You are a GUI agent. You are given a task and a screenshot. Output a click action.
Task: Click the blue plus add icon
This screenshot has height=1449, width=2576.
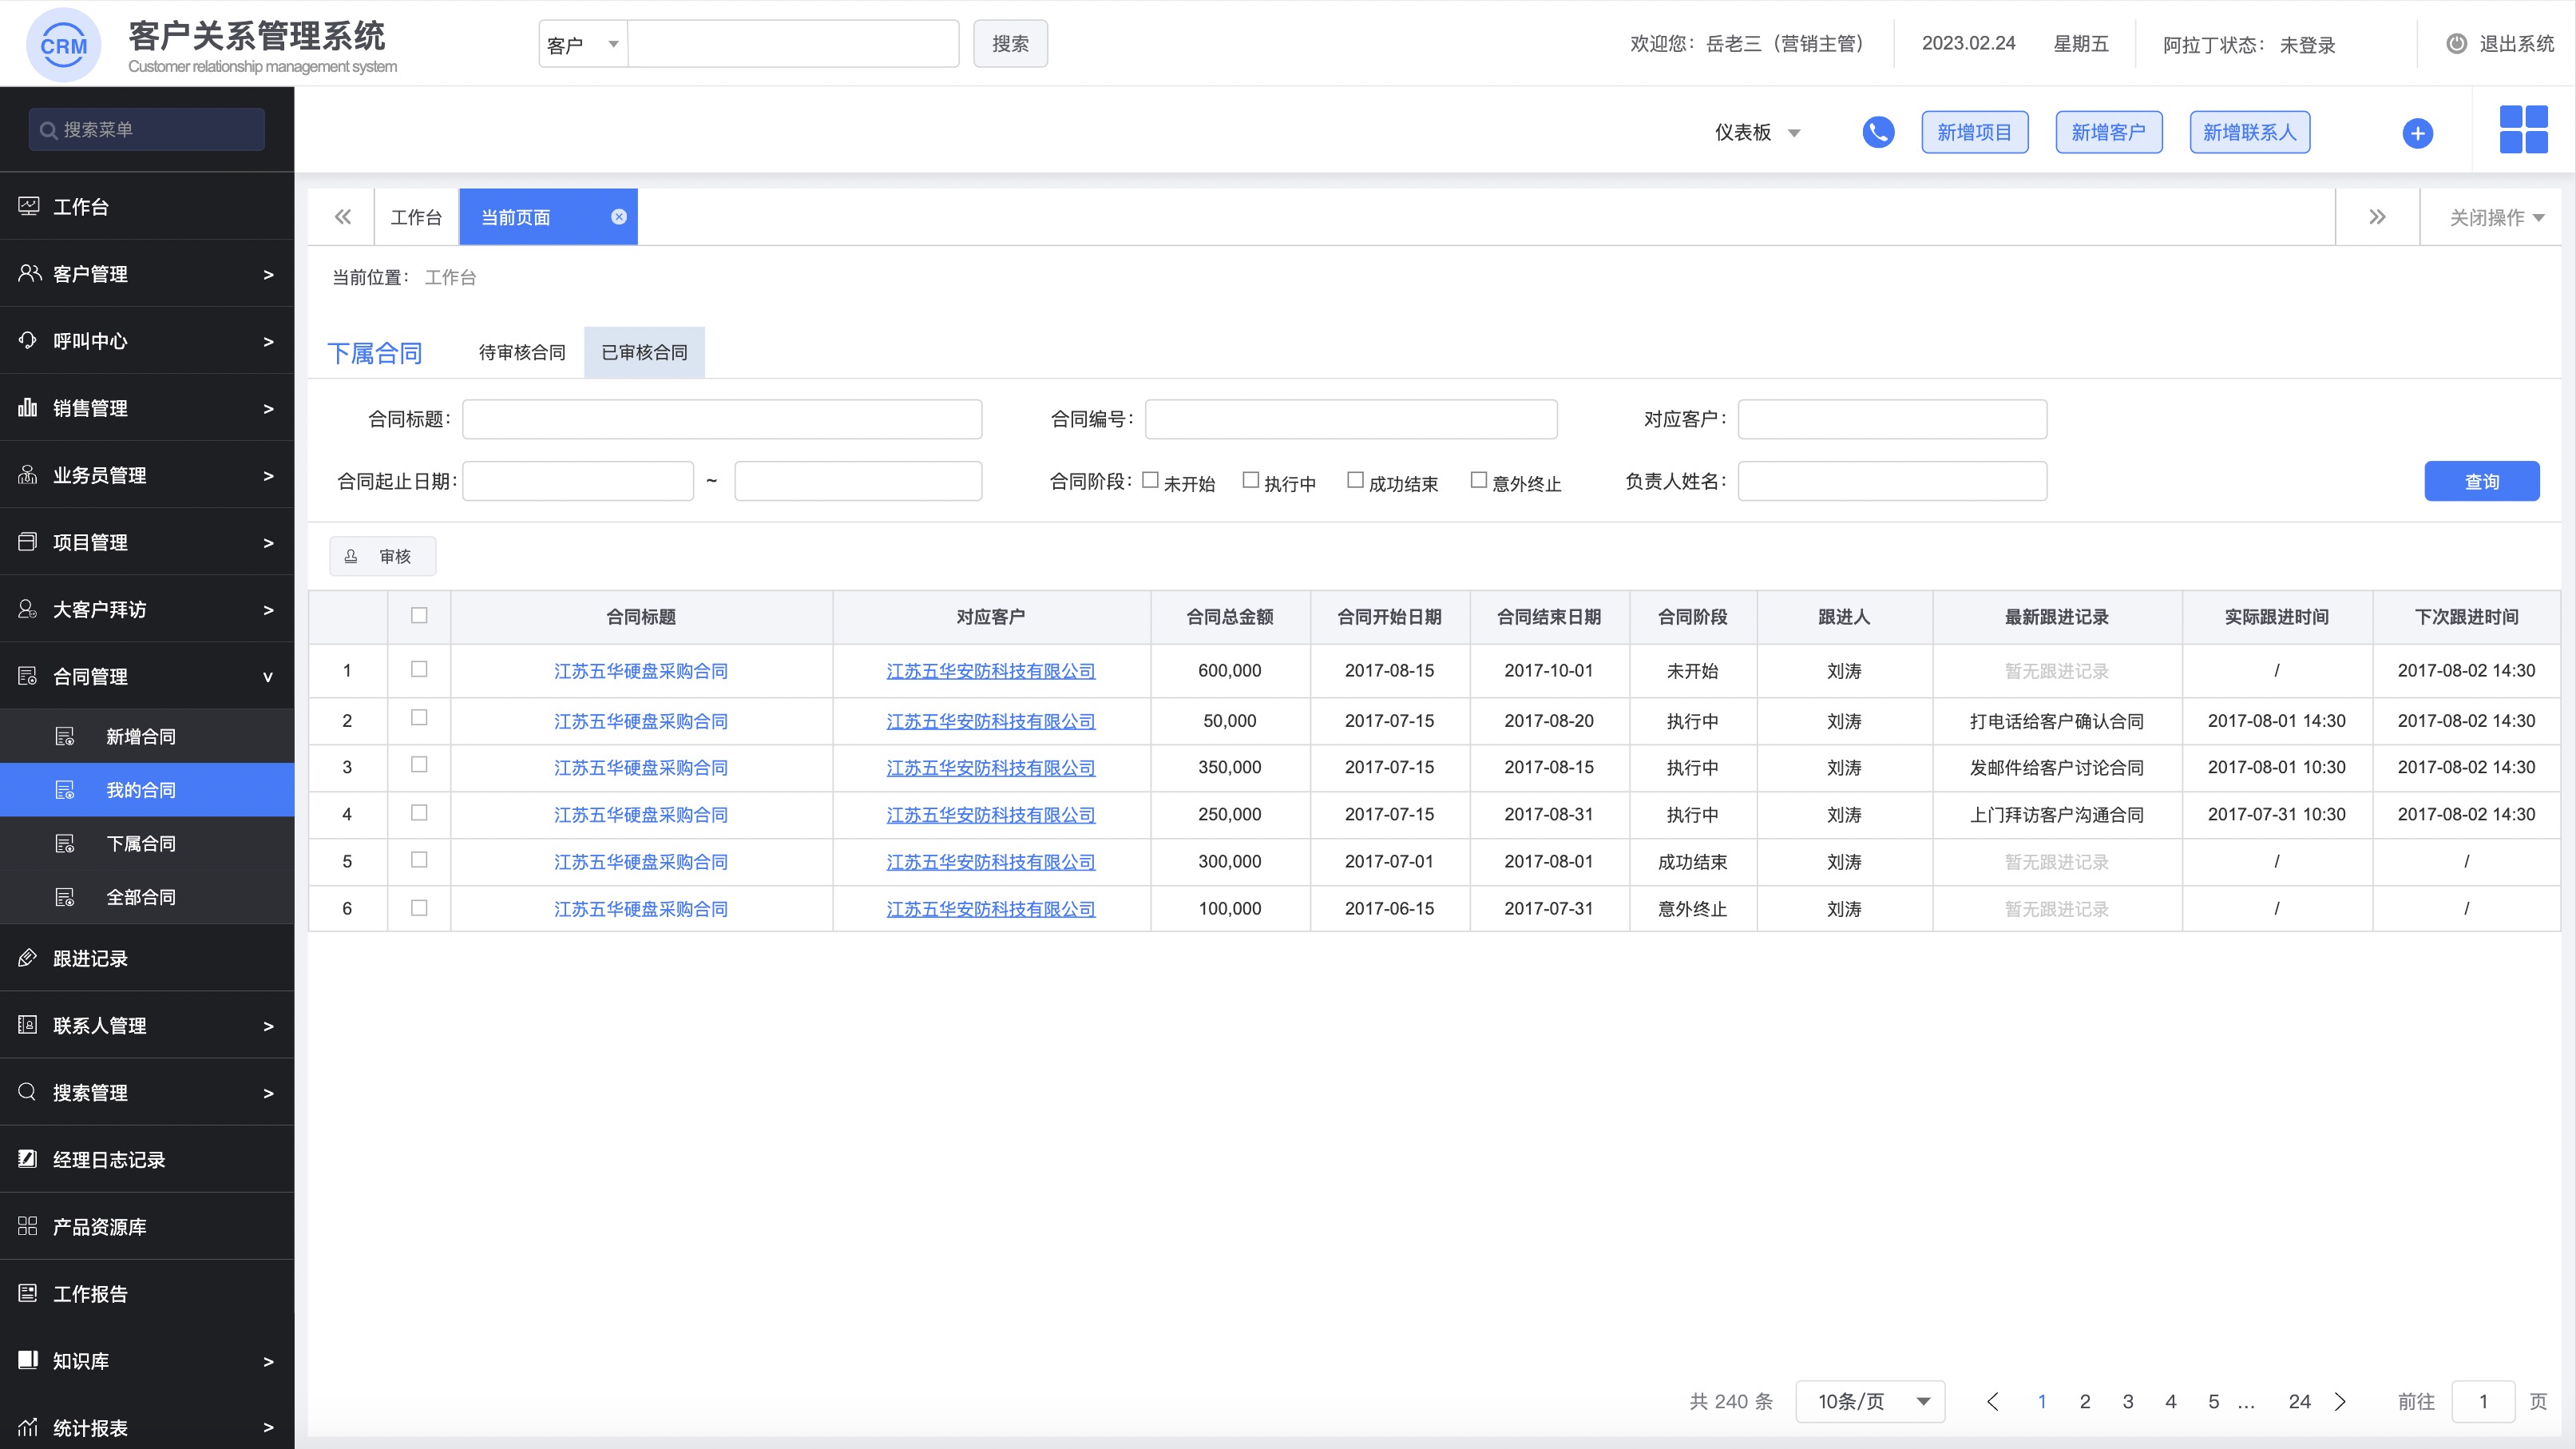click(2417, 133)
